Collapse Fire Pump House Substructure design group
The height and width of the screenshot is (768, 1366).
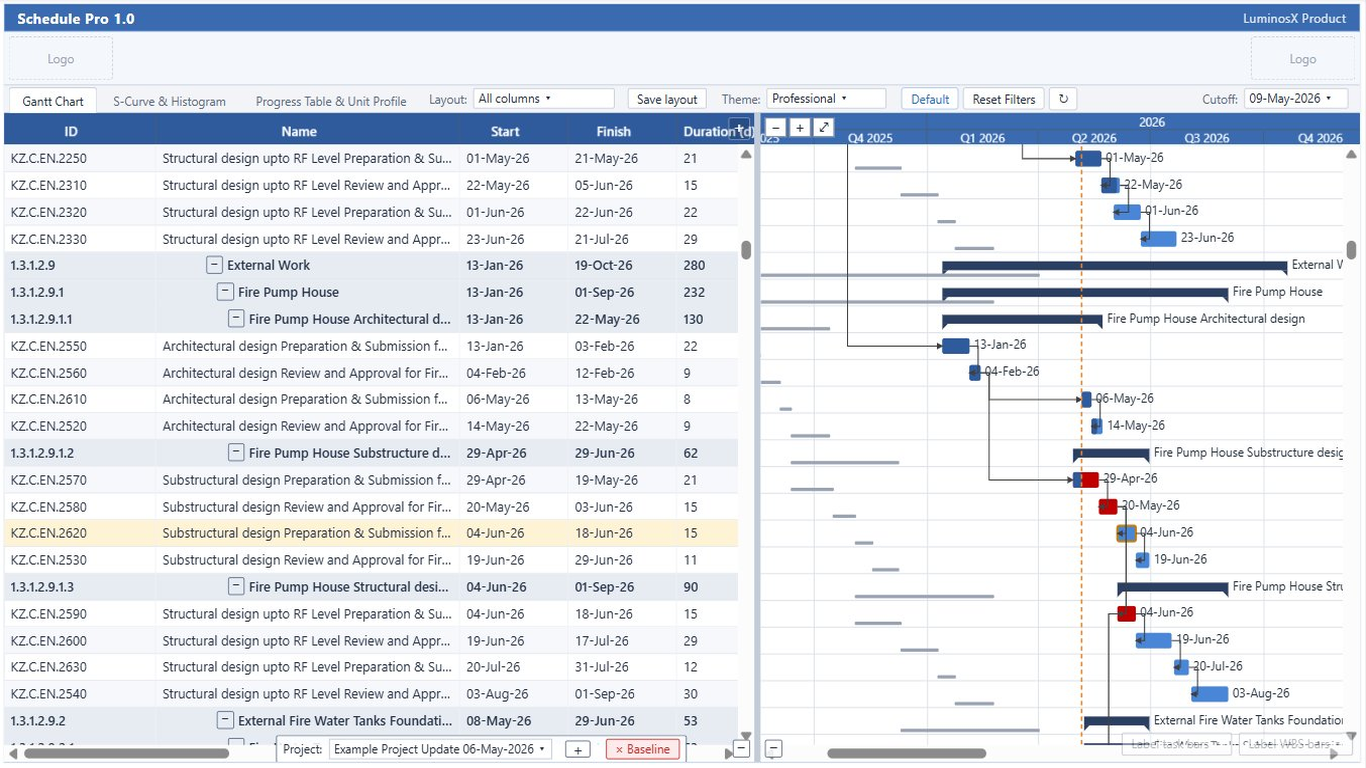236,452
